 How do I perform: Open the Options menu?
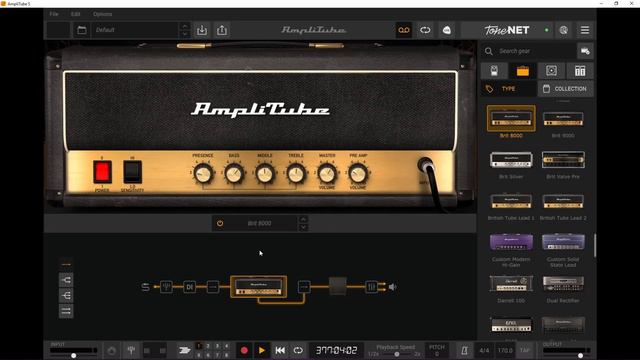click(102, 14)
